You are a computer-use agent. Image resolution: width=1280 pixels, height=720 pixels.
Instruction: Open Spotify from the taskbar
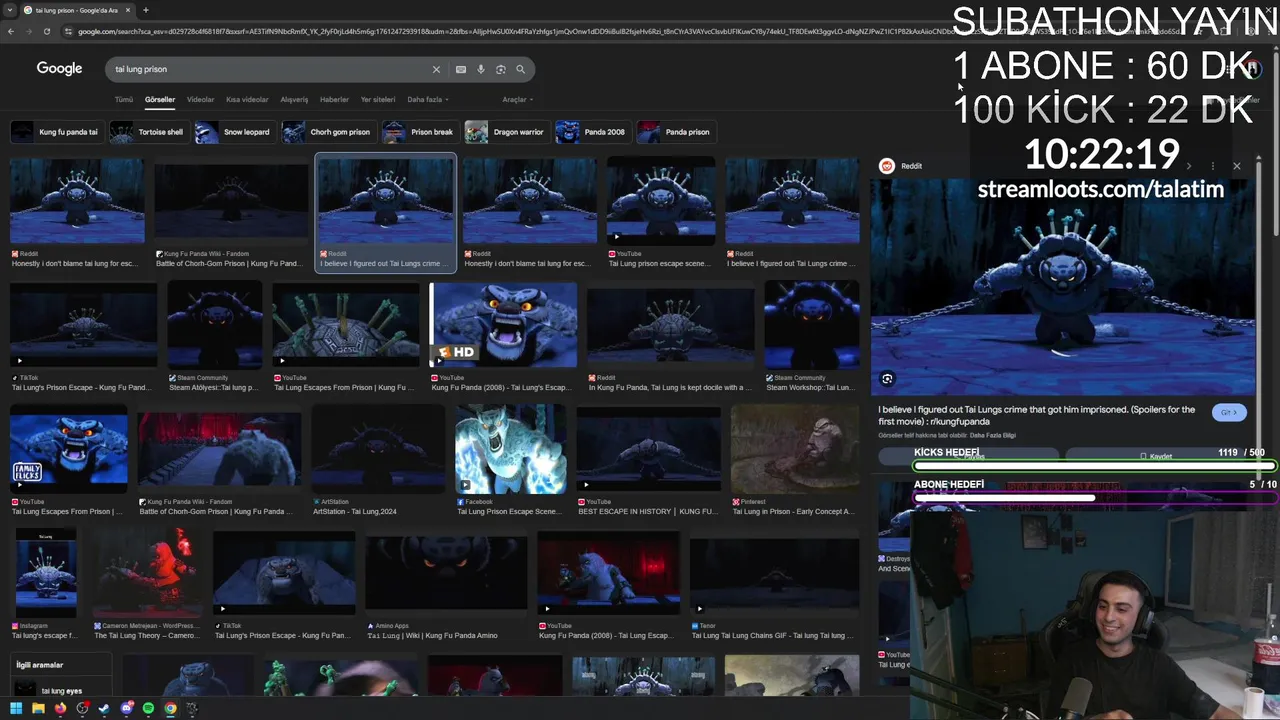tap(148, 708)
